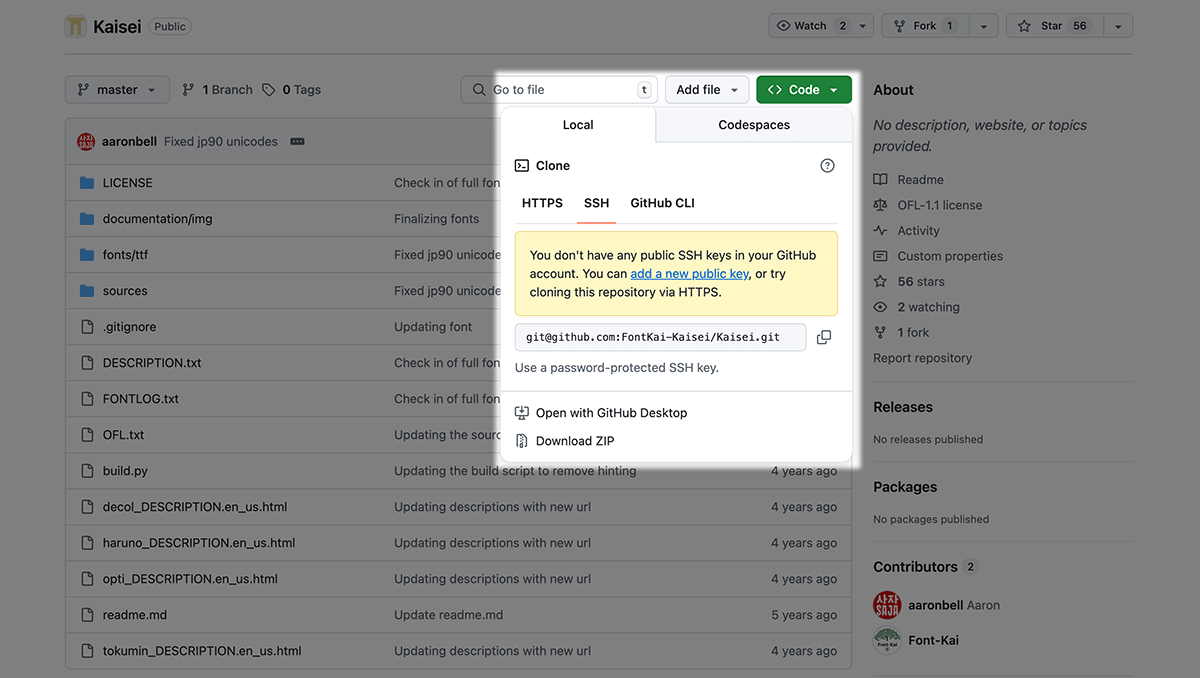The image size is (1200, 678).
Task: Toggle the green Code button
Action: point(804,90)
